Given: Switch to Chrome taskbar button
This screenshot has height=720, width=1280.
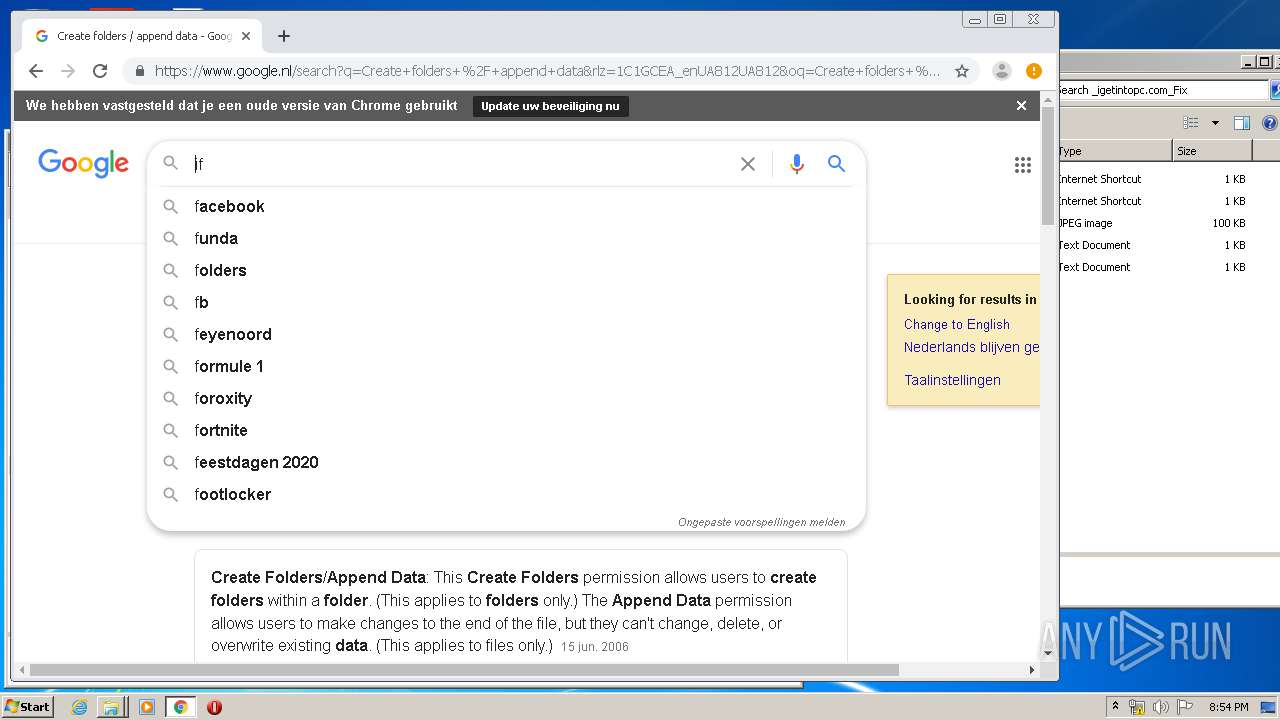Looking at the screenshot, I should [x=181, y=707].
